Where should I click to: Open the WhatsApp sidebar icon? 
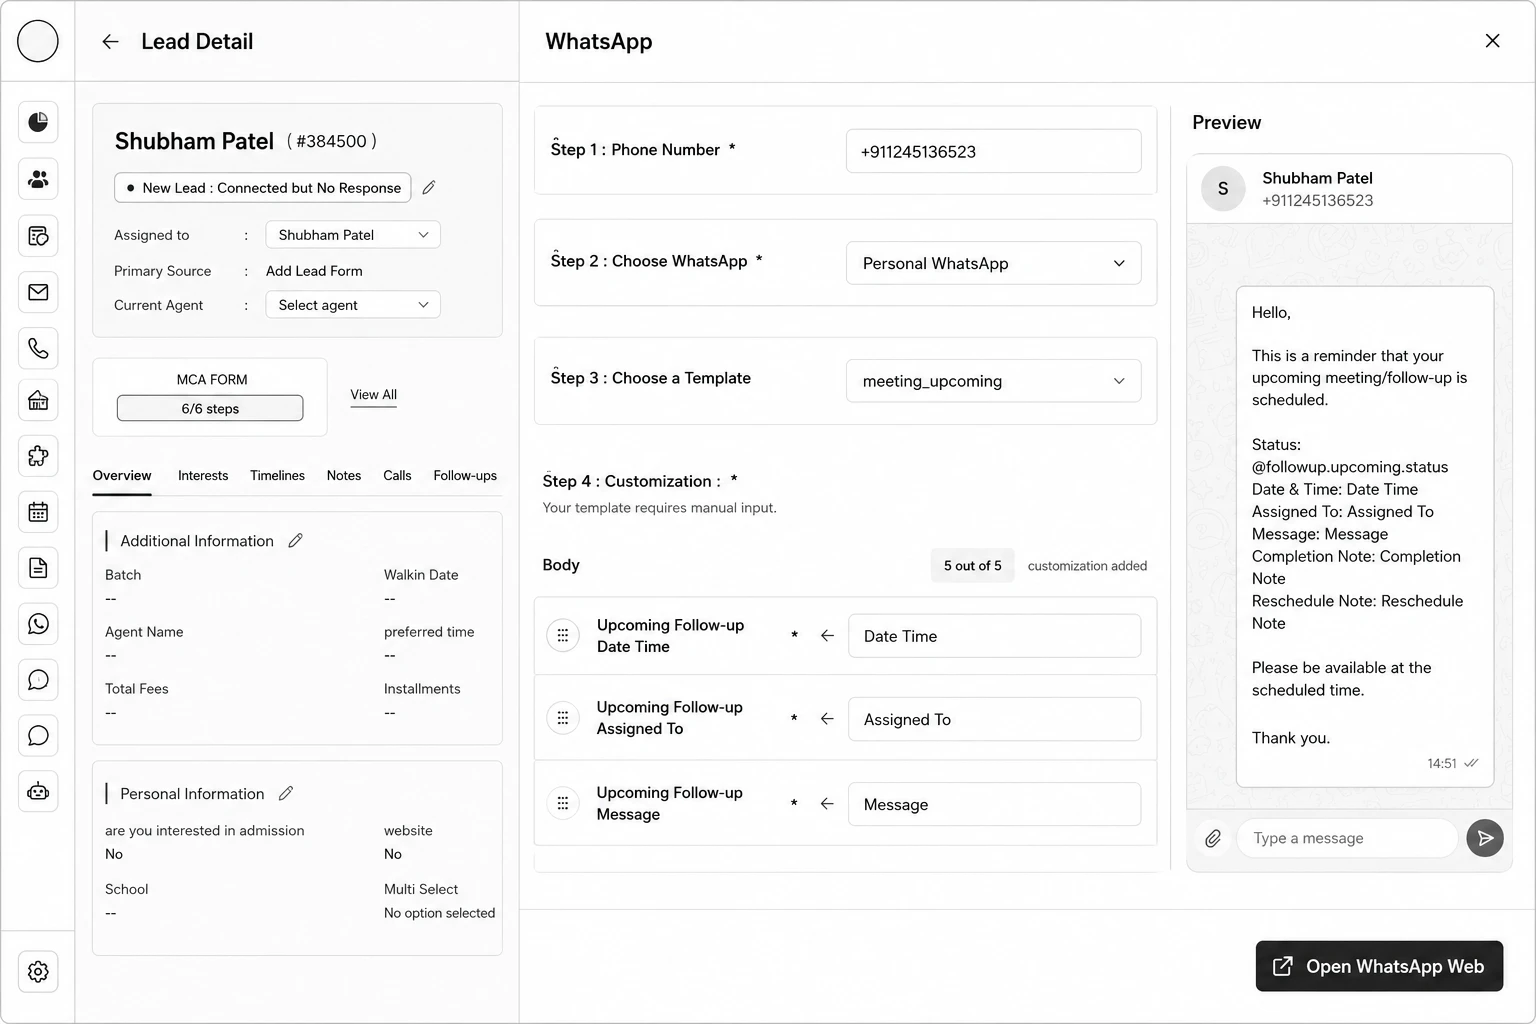coord(38,624)
